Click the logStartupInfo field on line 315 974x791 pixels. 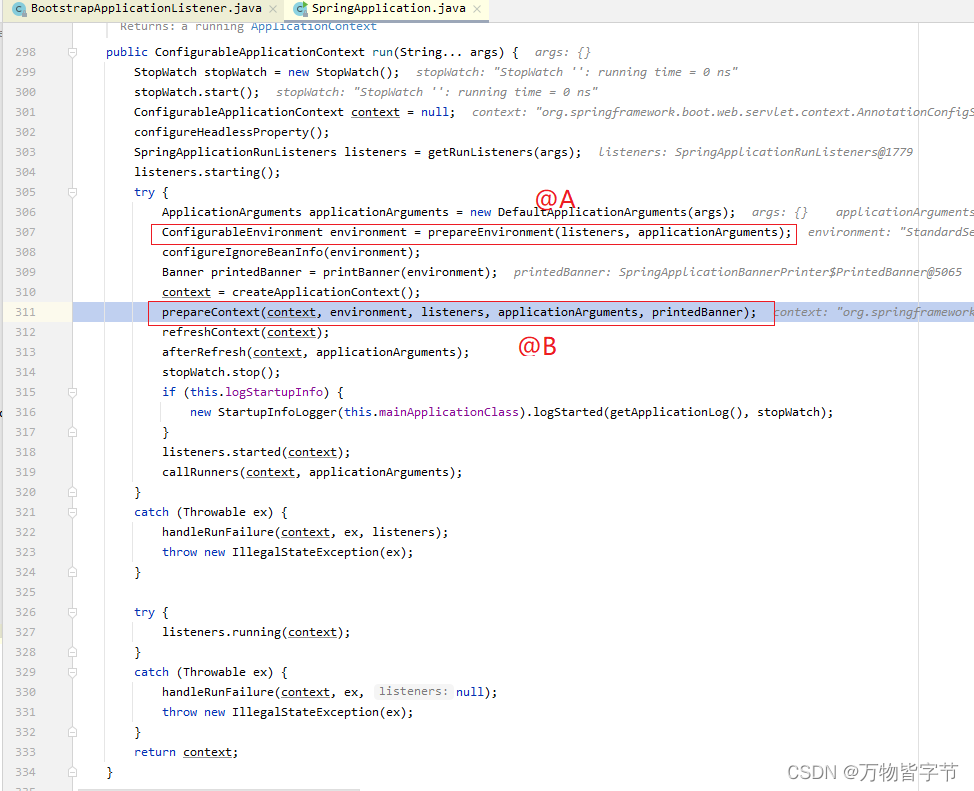[x=274, y=392]
